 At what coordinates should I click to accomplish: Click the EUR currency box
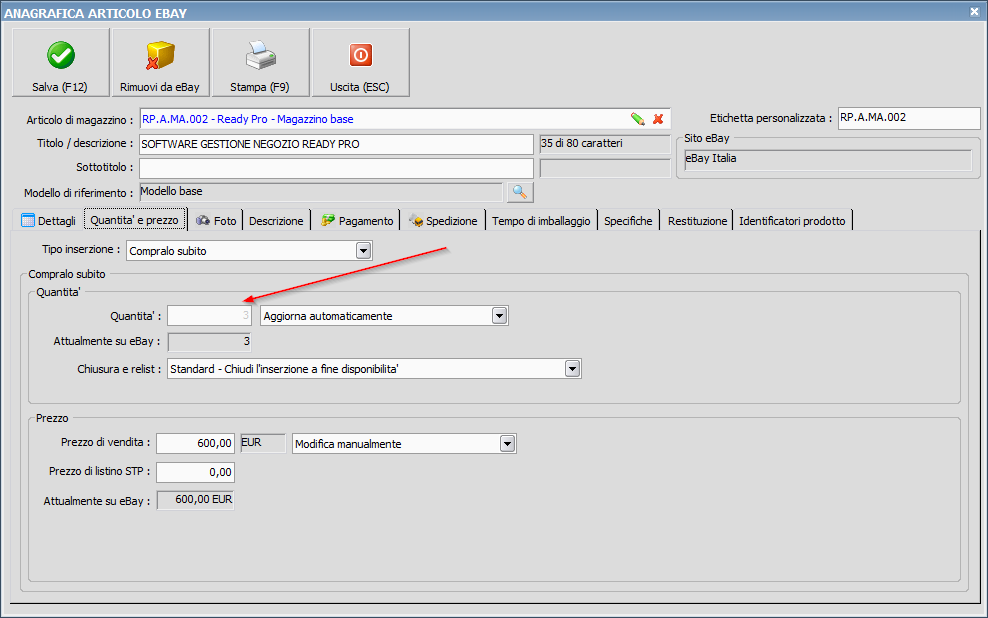pyautogui.click(x=263, y=443)
